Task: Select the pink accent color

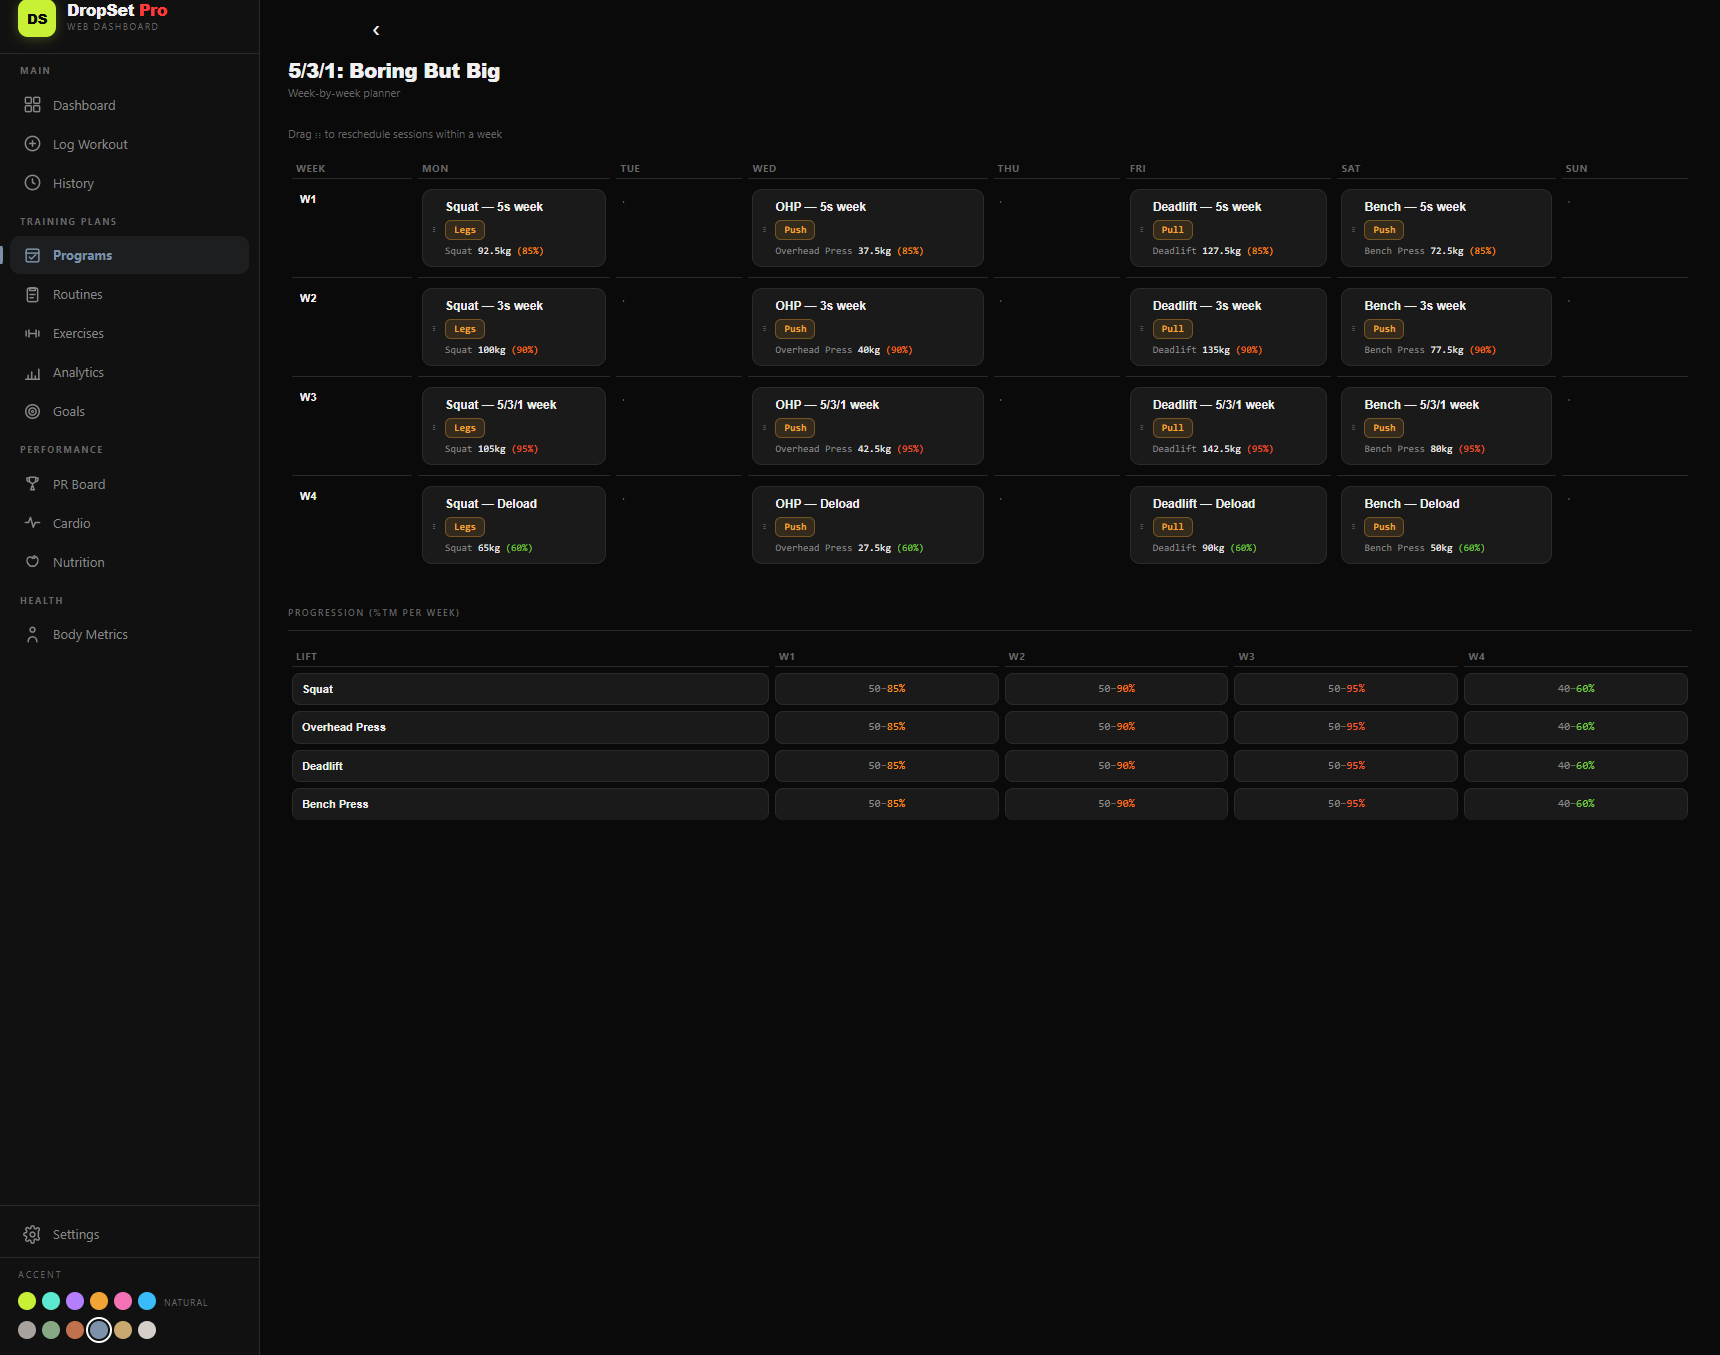Action: coord(123,1301)
